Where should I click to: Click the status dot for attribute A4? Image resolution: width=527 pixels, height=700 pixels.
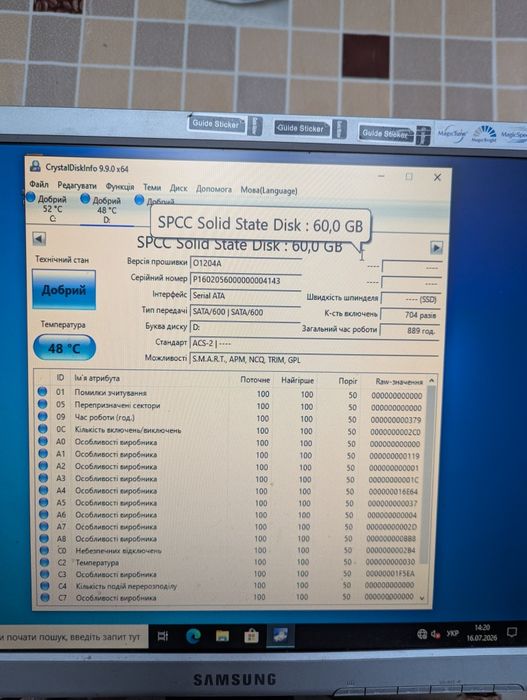click(x=43, y=490)
